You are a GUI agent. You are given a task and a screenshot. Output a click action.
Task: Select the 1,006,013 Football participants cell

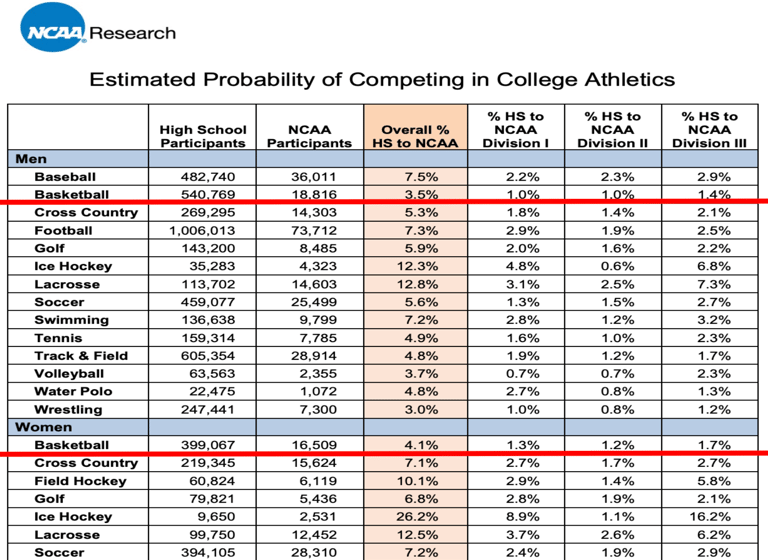[202, 230]
